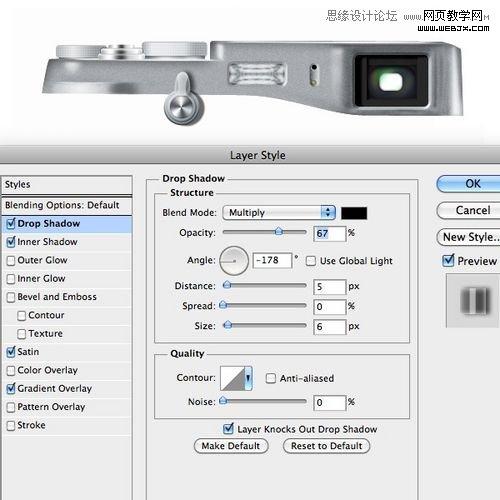Click the Size value field
The image size is (500, 500).
(x=329, y=327)
